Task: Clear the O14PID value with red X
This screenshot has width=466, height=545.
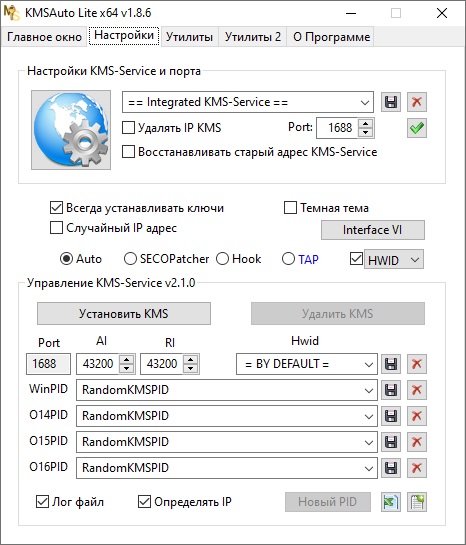Action: tap(417, 416)
